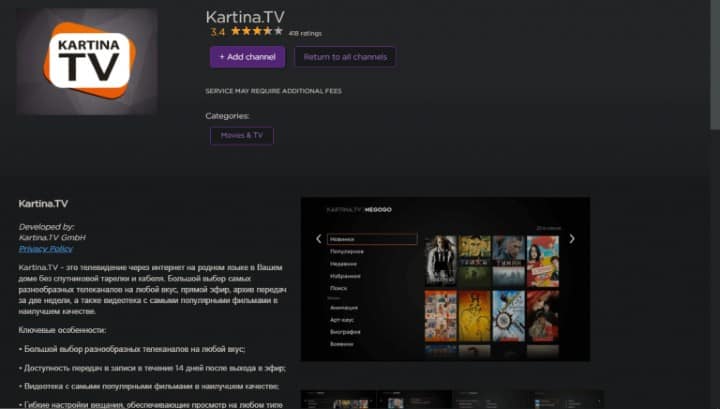Click the main Kartina.TV screenshot preview
Viewport: 720px width, 409px height.
coord(445,279)
